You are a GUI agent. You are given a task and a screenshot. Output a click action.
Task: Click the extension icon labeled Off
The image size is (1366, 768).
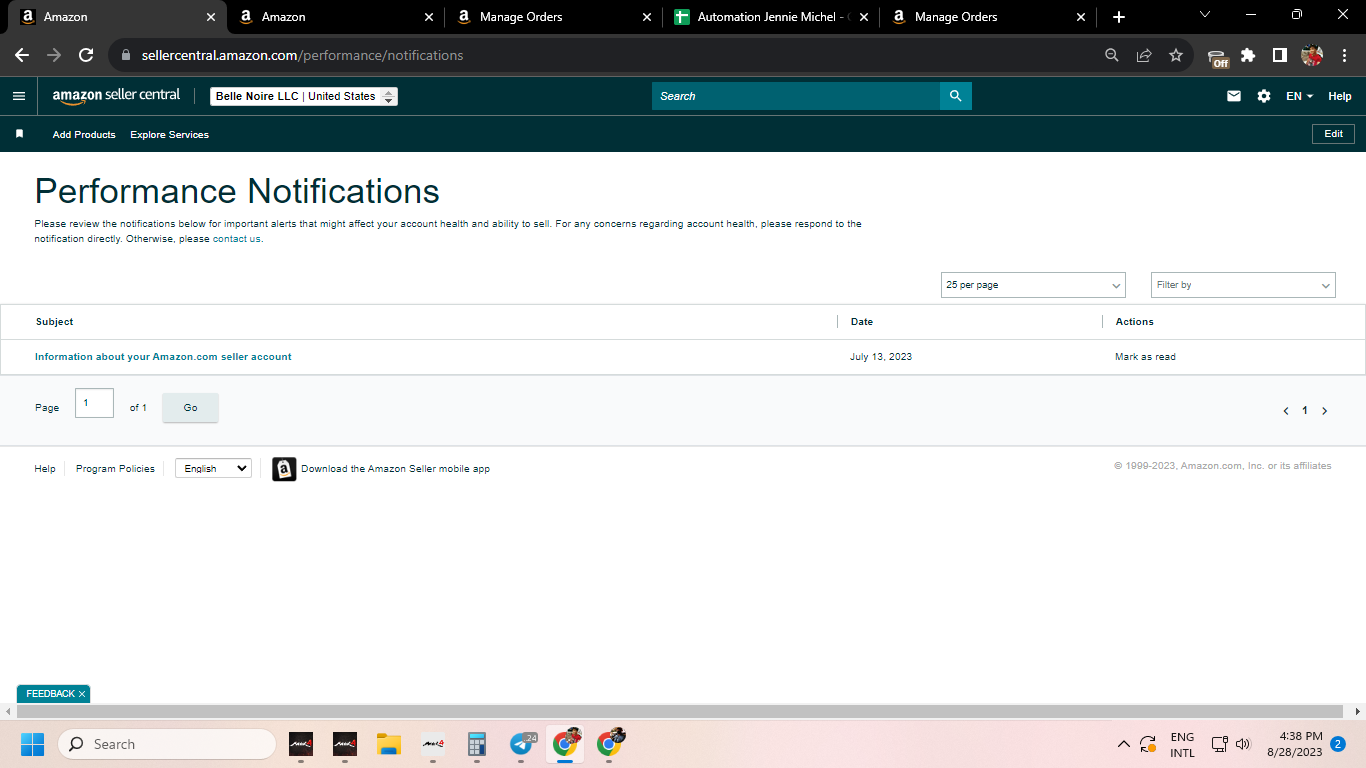click(x=1217, y=56)
